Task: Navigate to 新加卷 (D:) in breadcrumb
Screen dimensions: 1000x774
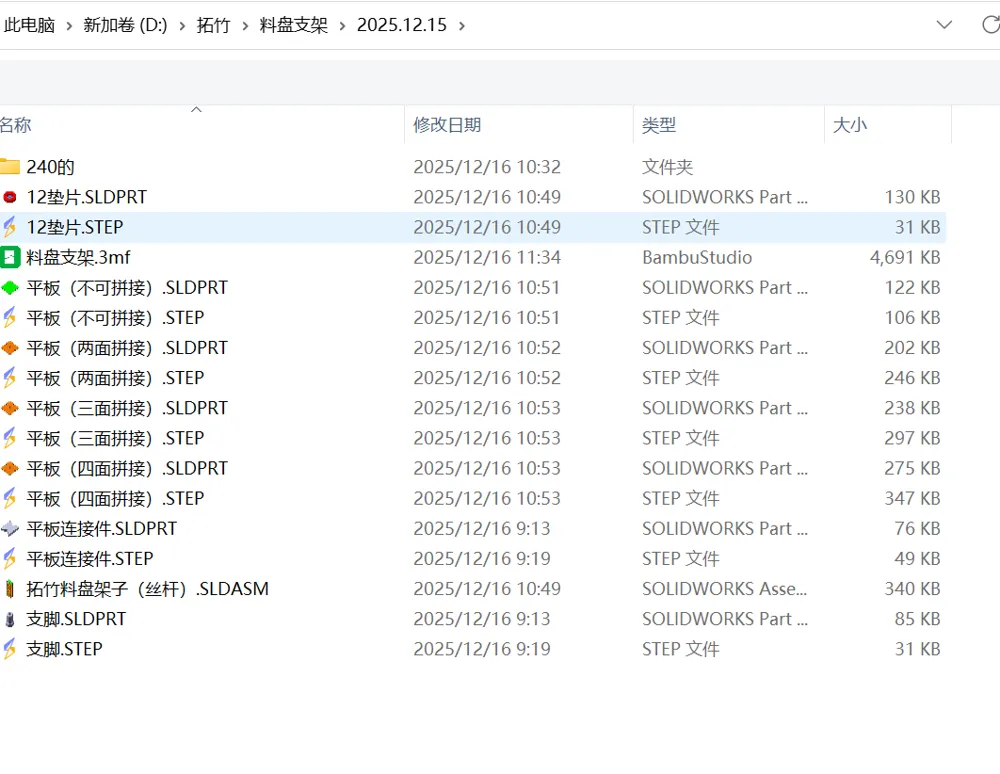Action: [125, 25]
